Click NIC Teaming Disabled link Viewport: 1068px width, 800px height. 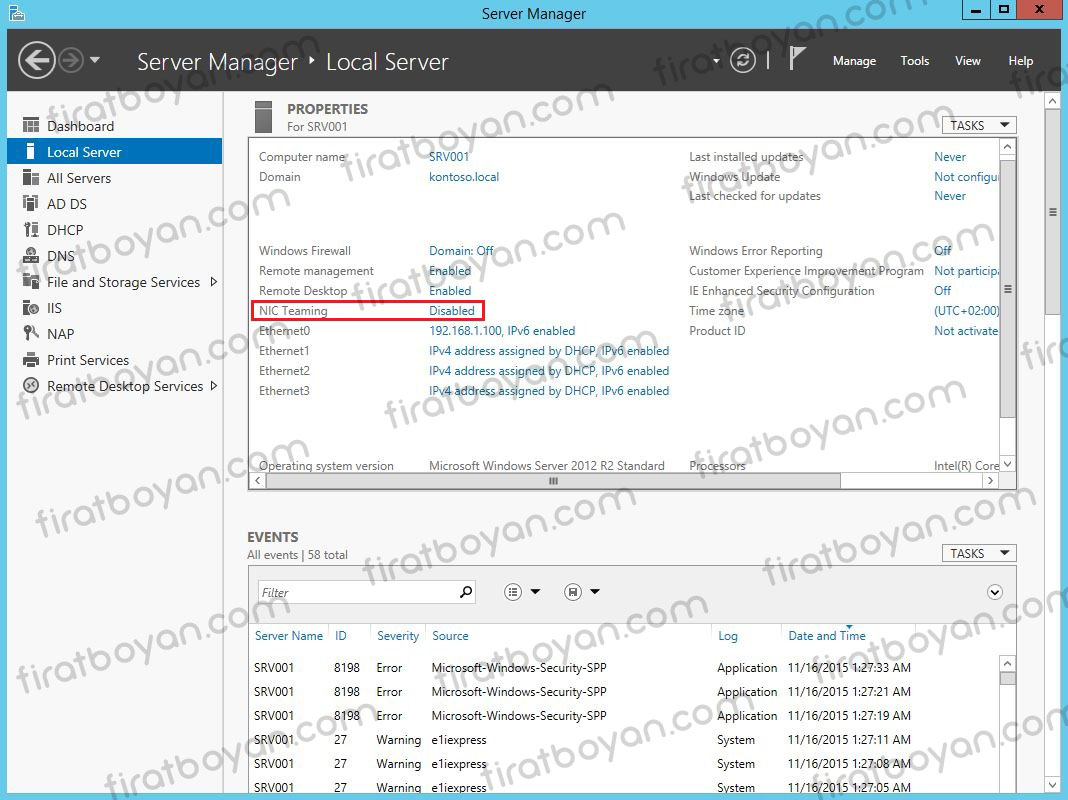(x=452, y=310)
